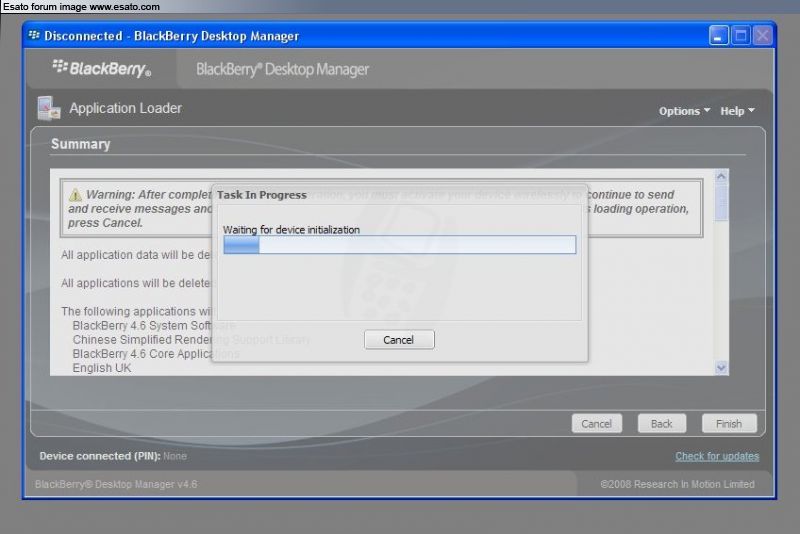The image size is (800, 534).
Task: Open the Options dropdown menu
Action: tap(684, 111)
